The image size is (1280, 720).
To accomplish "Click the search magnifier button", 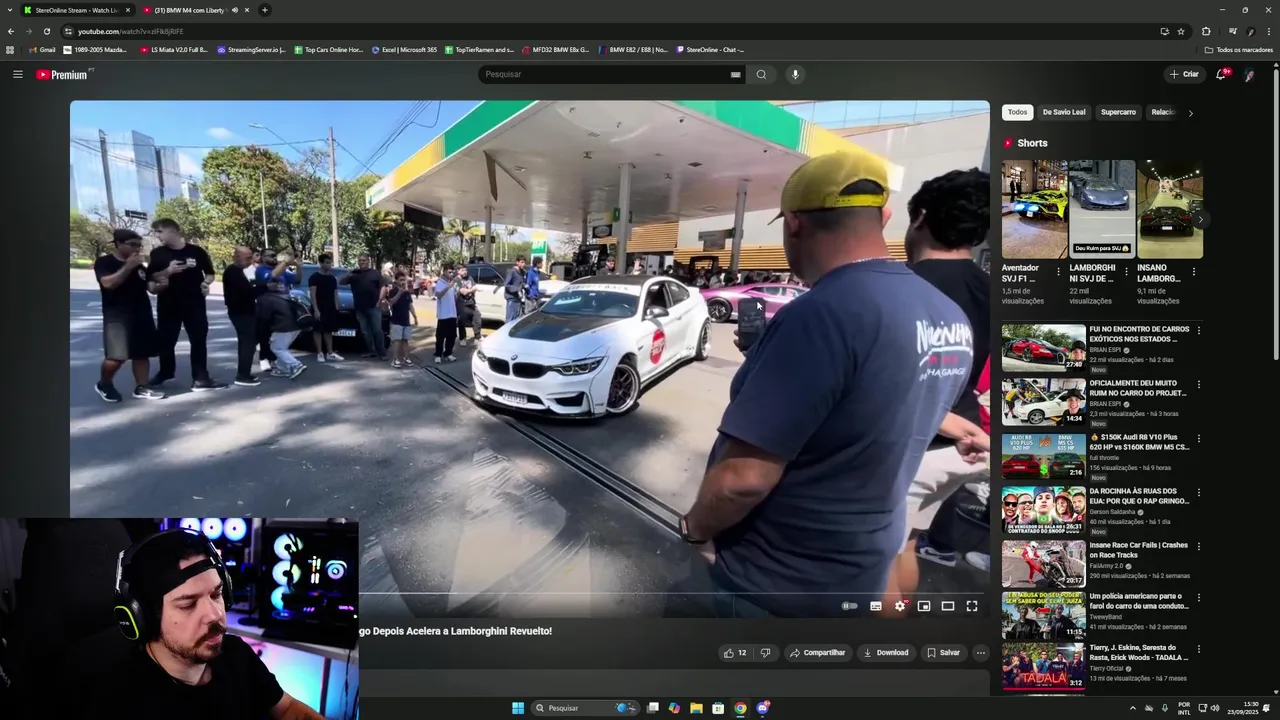I will click(x=761, y=74).
